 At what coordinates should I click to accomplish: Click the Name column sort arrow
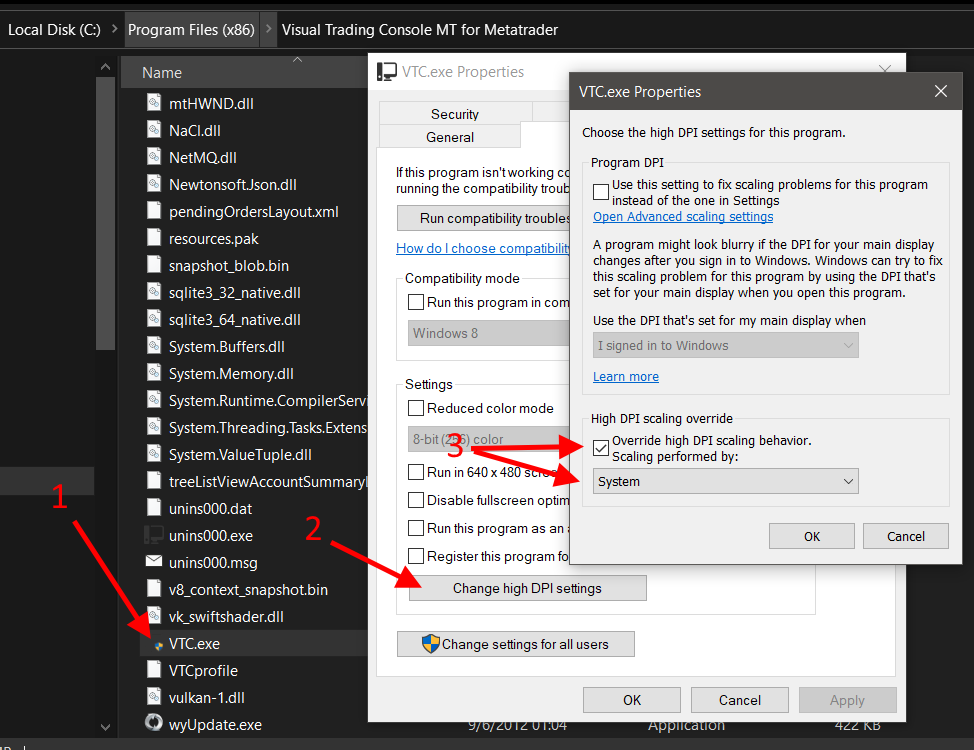point(298,60)
